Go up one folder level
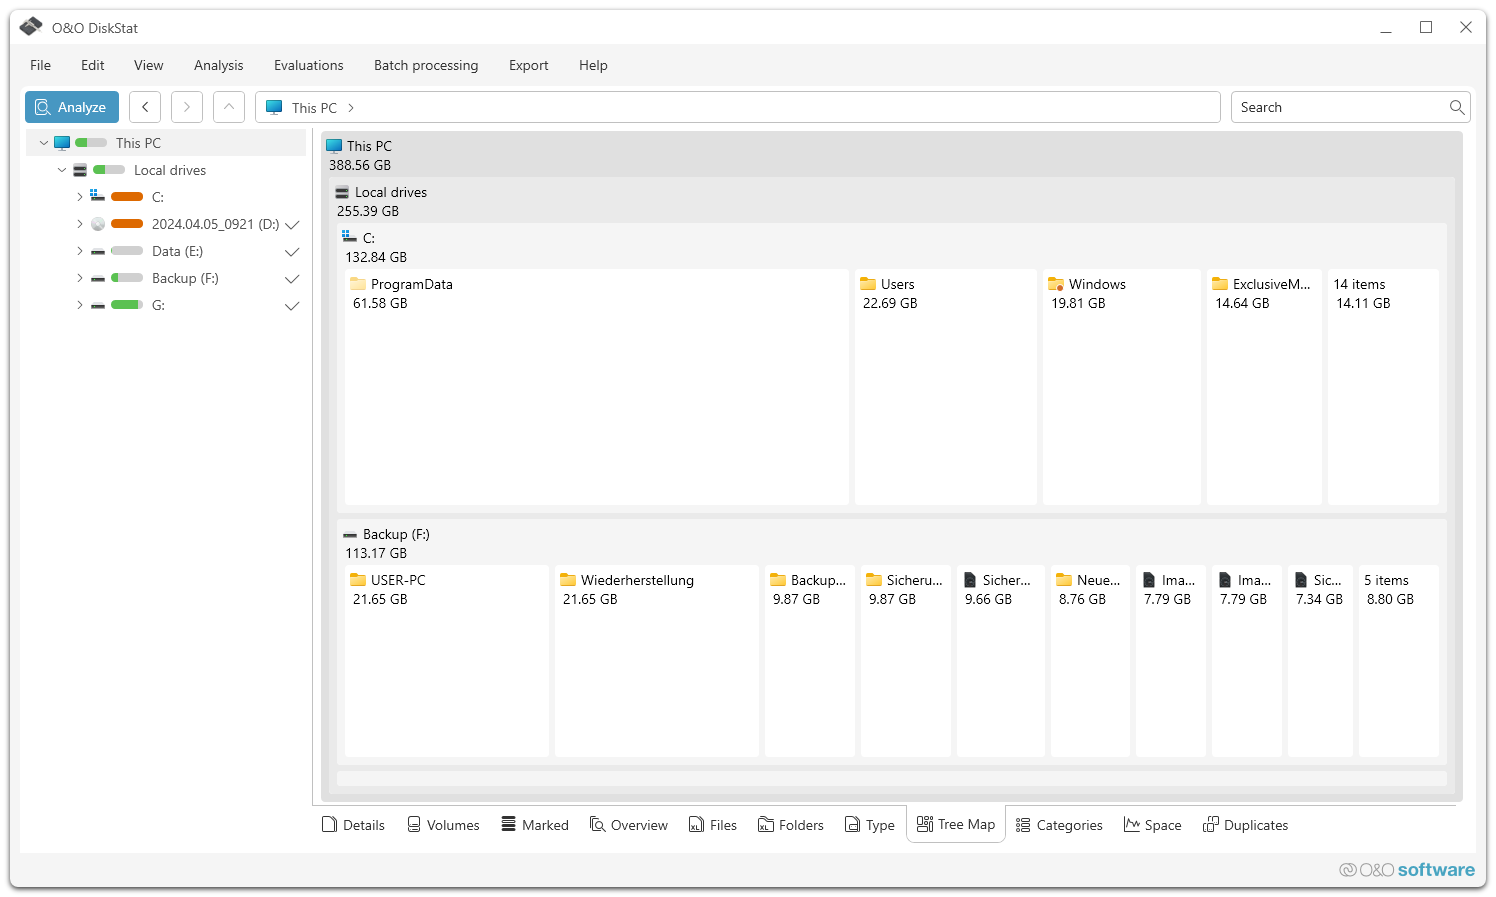The height and width of the screenshot is (897, 1496). [x=229, y=107]
